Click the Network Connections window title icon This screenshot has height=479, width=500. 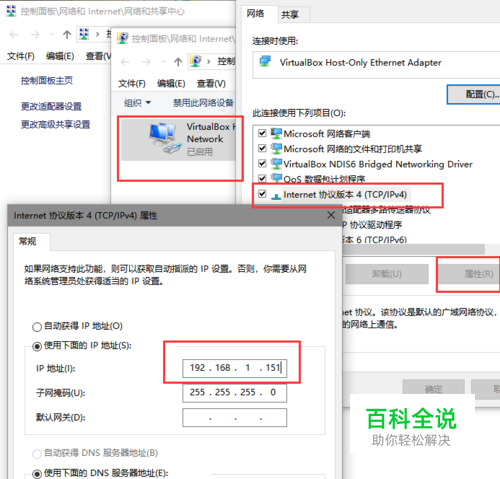point(122,38)
